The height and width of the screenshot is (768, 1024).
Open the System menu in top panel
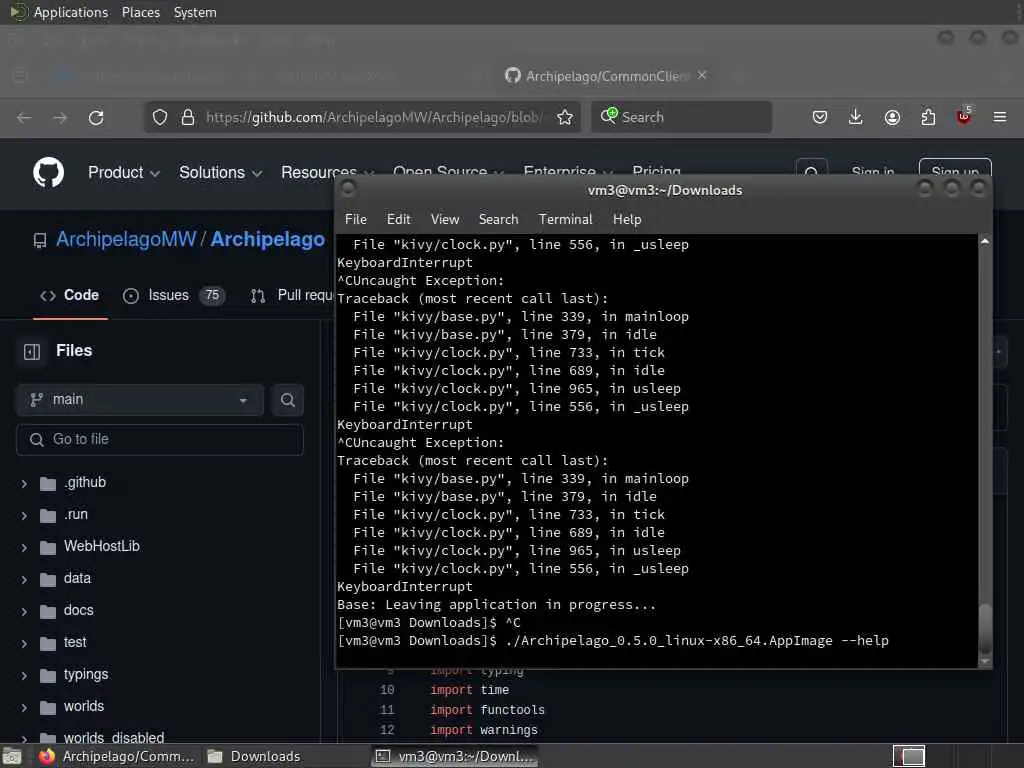click(195, 12)
